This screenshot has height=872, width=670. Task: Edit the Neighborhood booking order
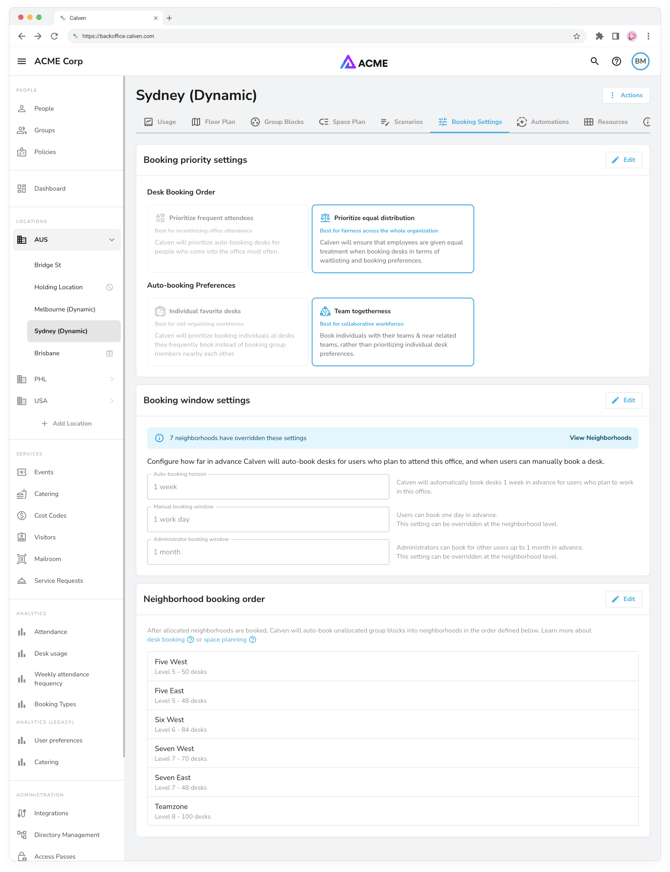(x=623, y=599)
